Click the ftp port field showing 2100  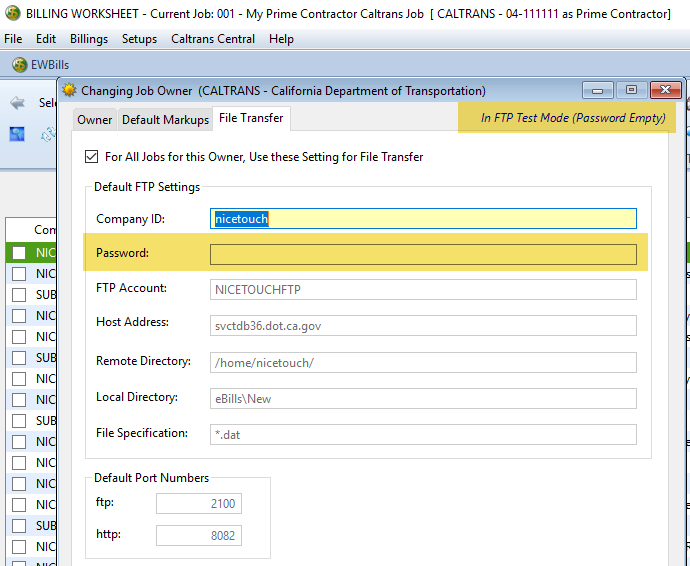point(199,504)
